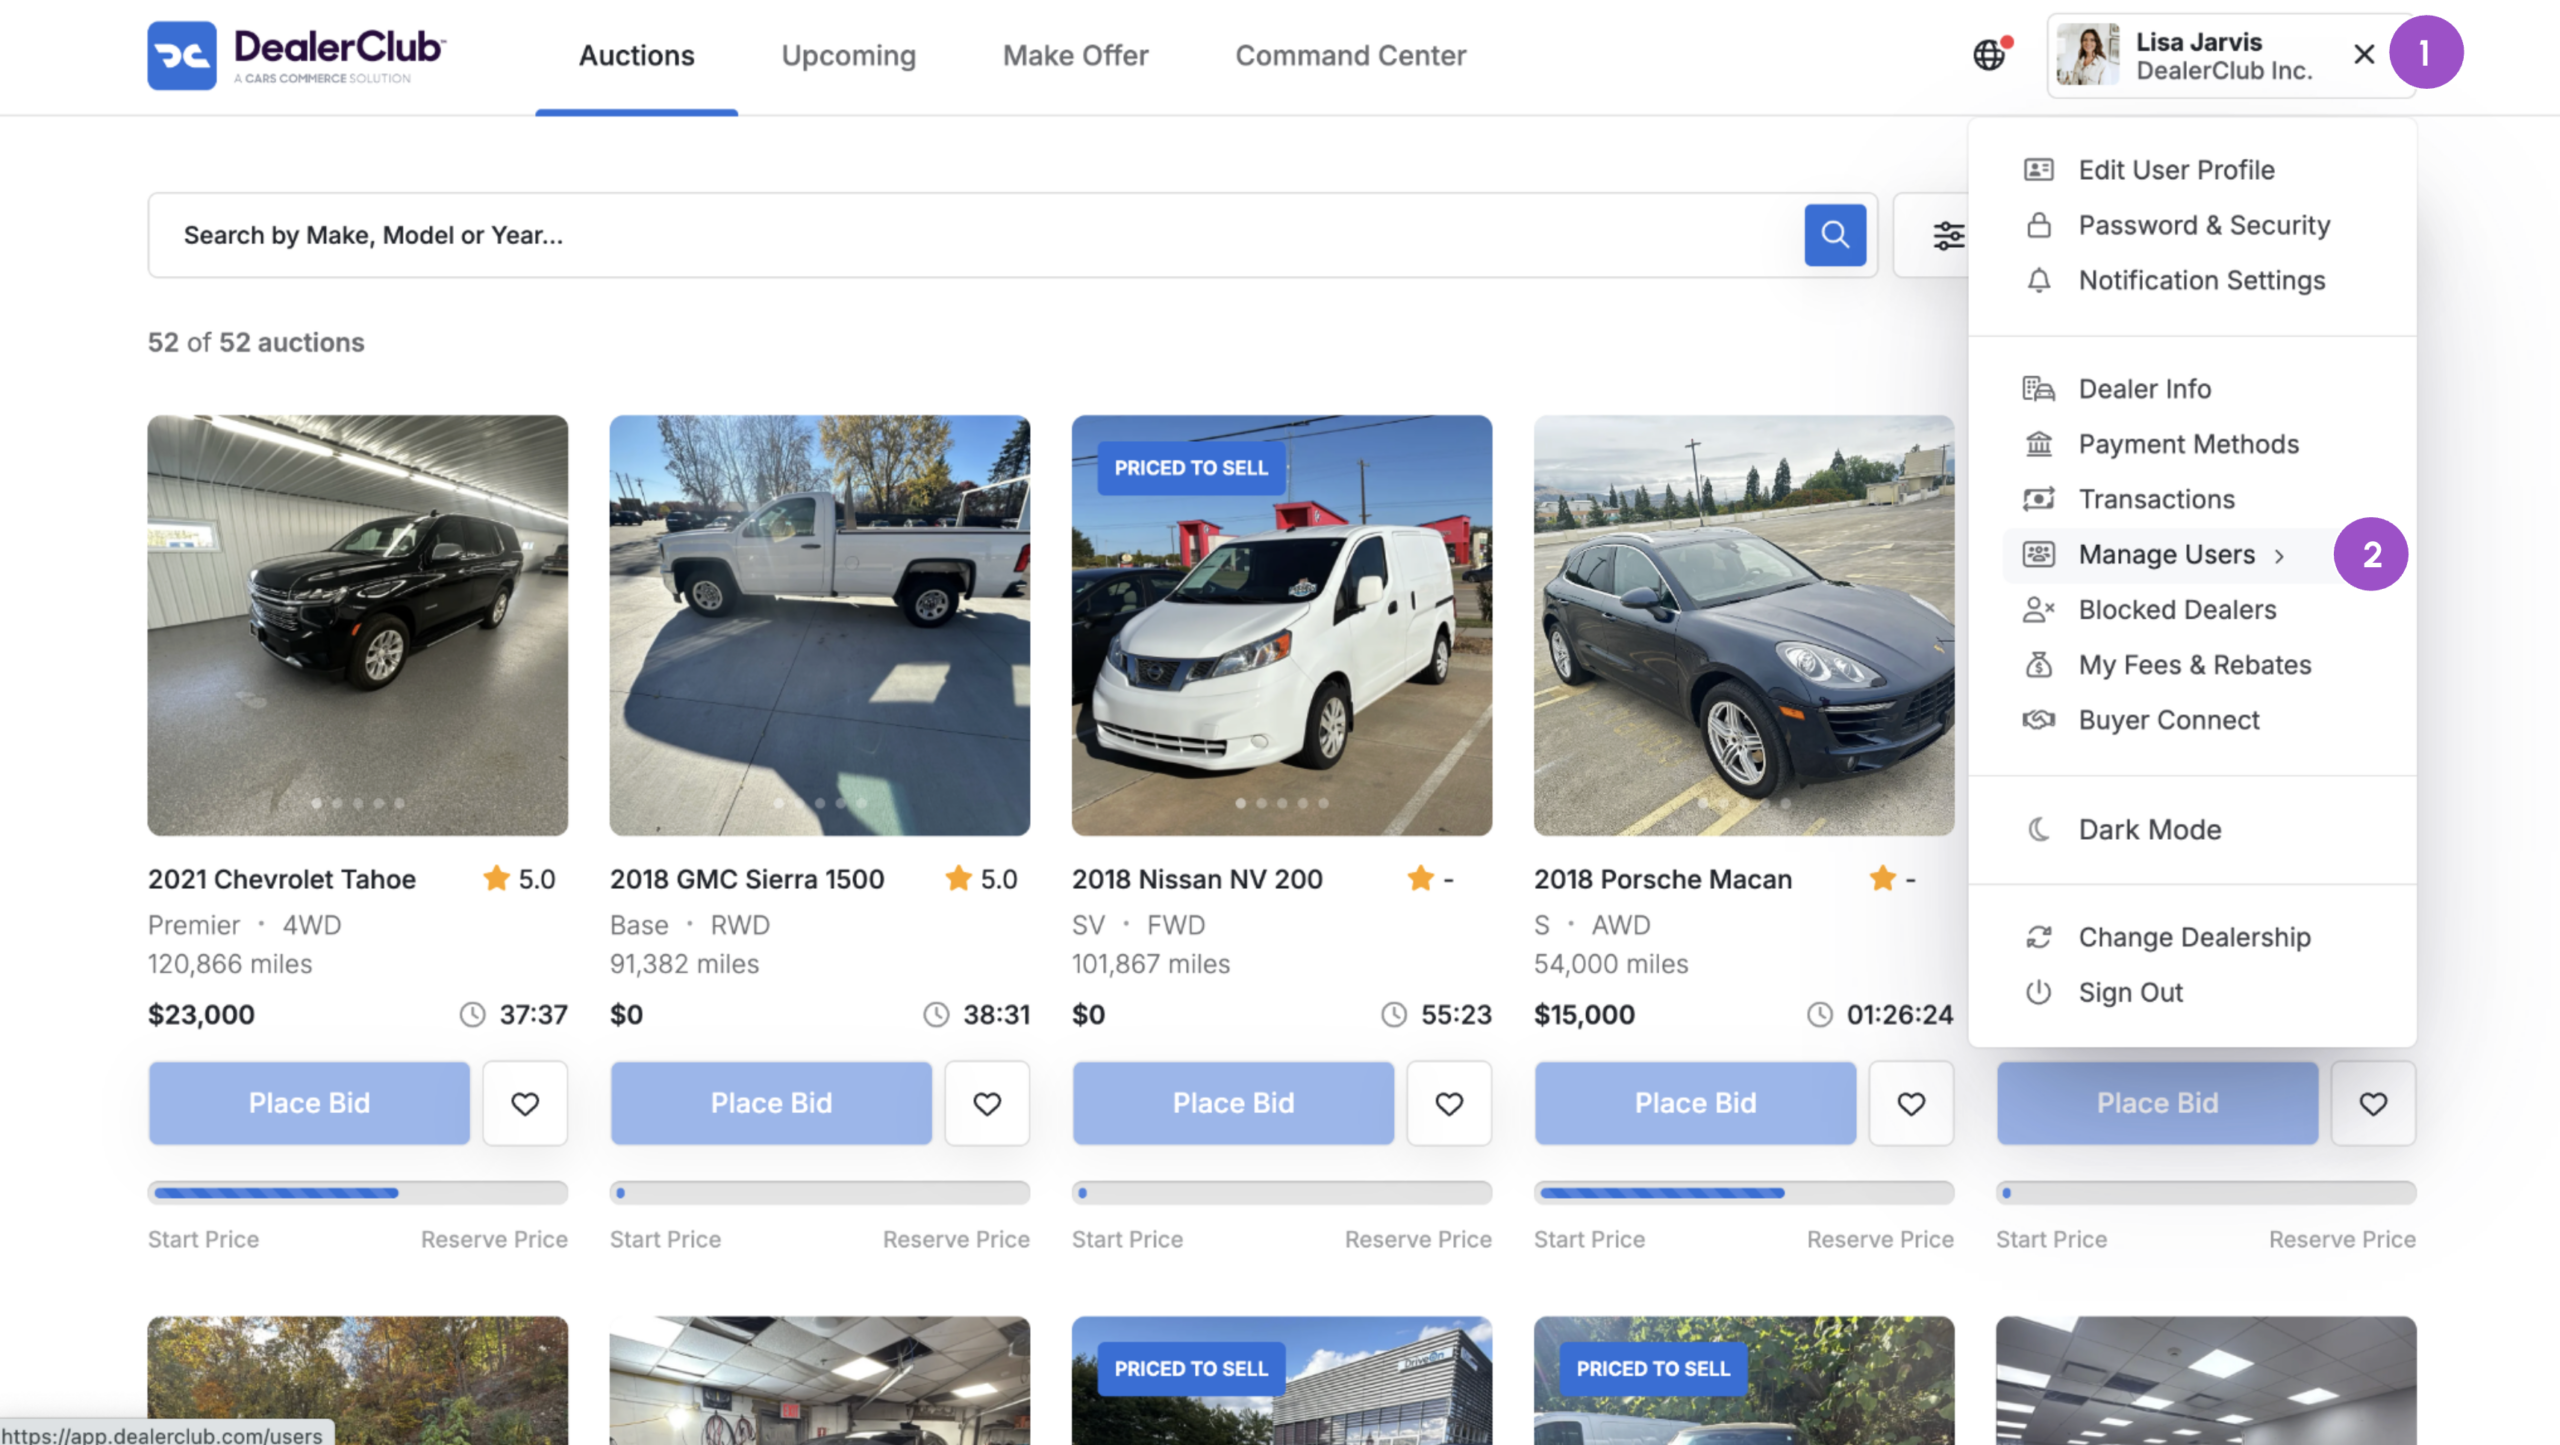Click the star rating on GMC Sierra 1500
This screenshot has width=2560, height=1445.
(x=981, y=879)
